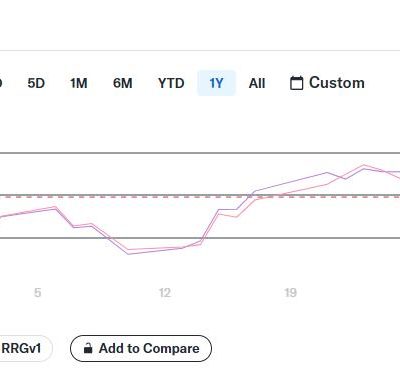This screenshot has width=400, height=390.
Task: Click the top gray horizontal boundary line
Action: (x=200, y=153)
